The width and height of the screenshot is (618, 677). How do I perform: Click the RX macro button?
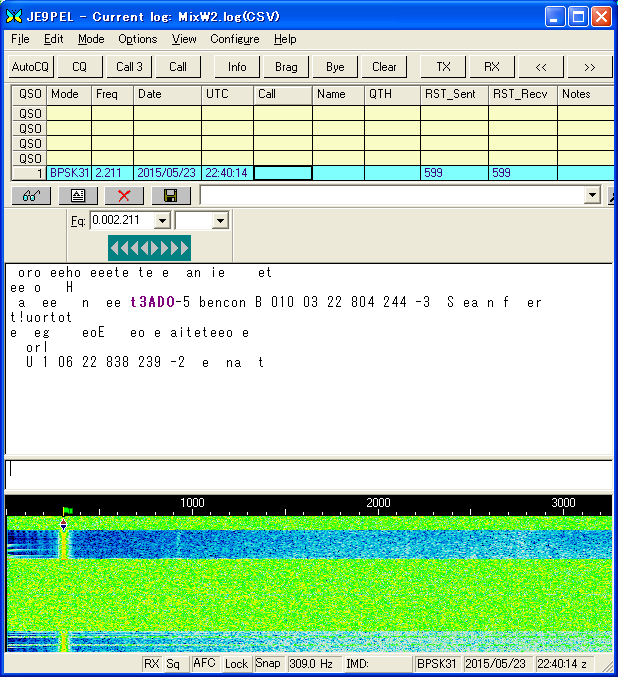point(492,67)
